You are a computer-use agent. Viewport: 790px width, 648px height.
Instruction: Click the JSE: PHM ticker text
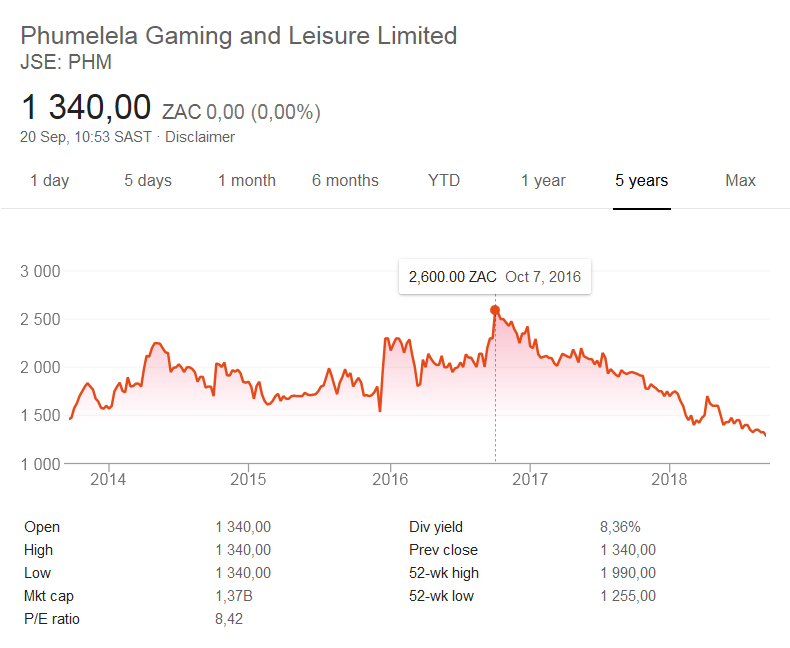click(66, 62)
